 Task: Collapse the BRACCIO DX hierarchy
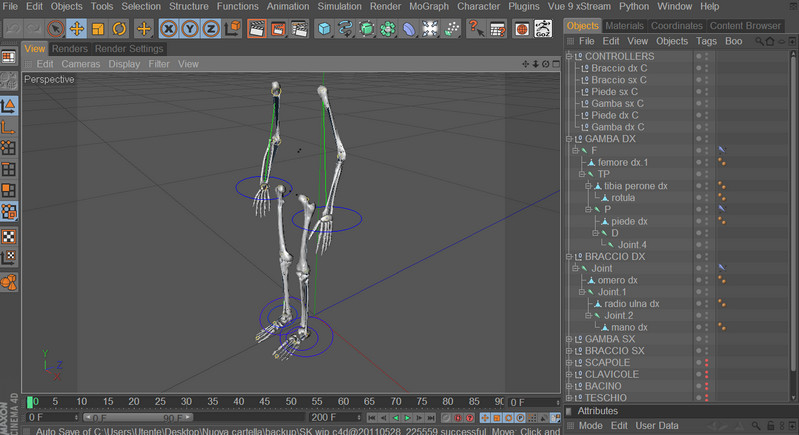pos(569,256)
